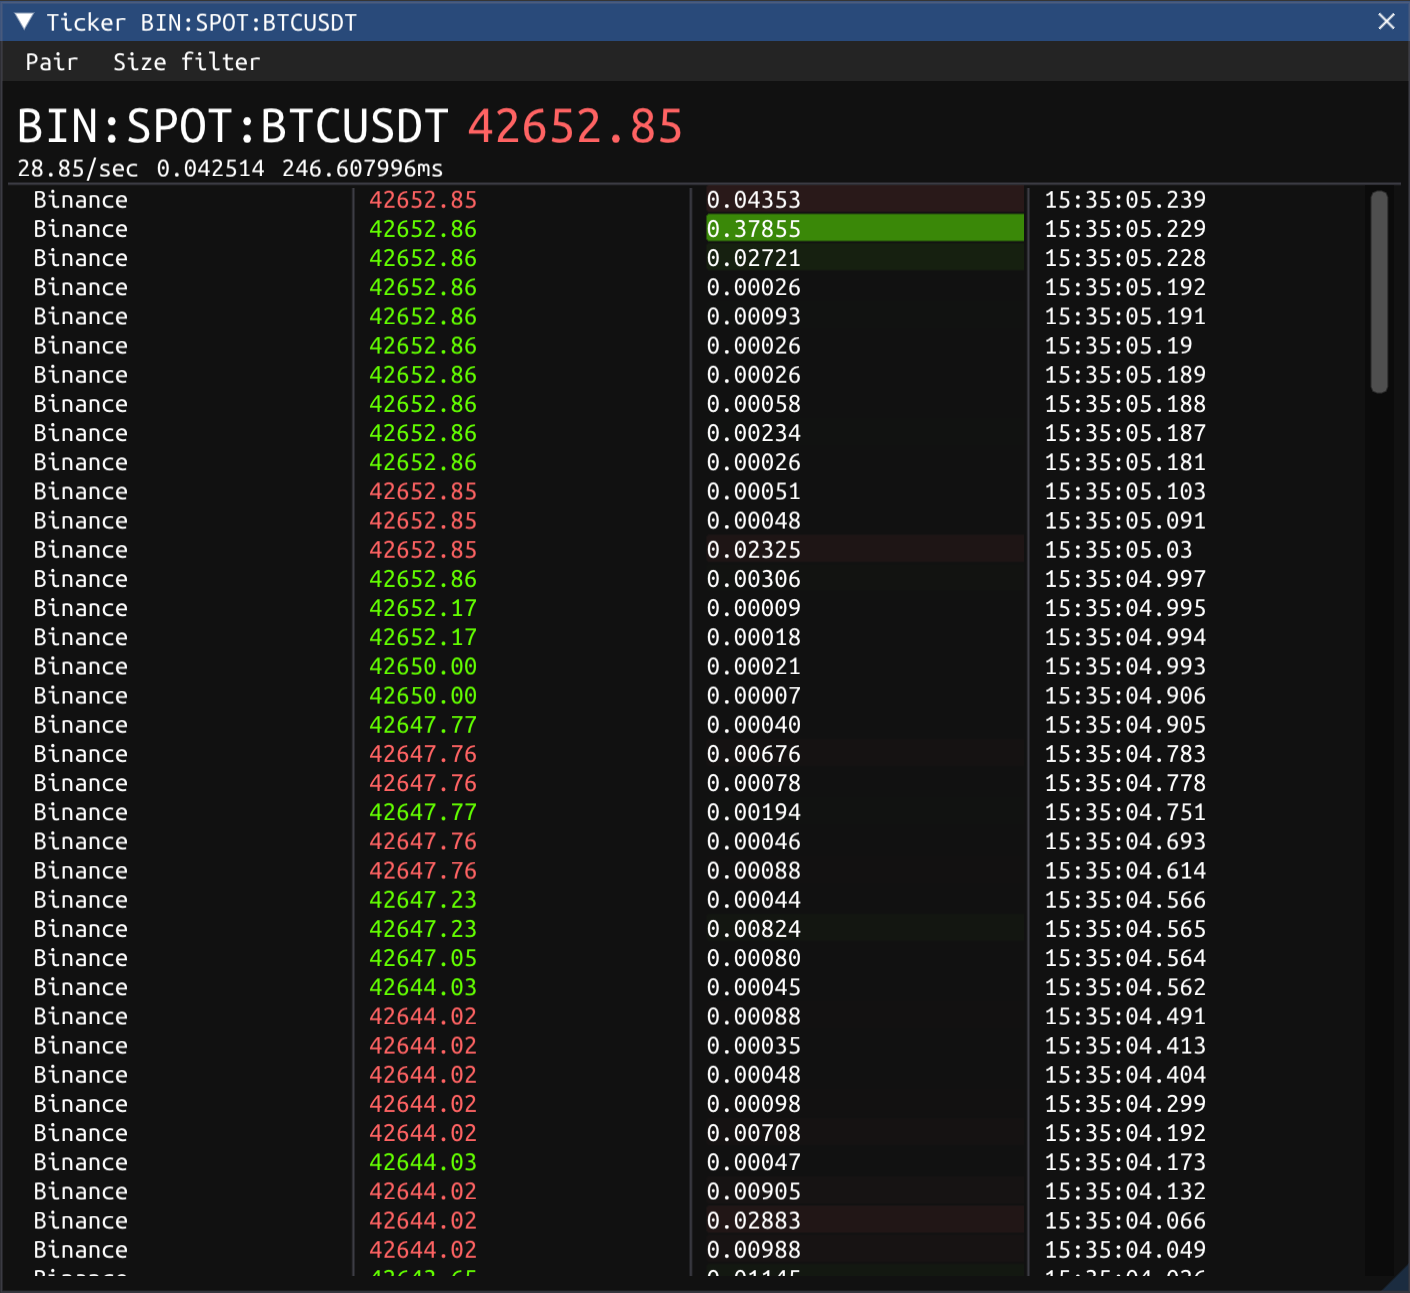The height and width of the screenshot is (1293, 1410).
Task: Click the size value 0.00708
Action: (754, 1133)
